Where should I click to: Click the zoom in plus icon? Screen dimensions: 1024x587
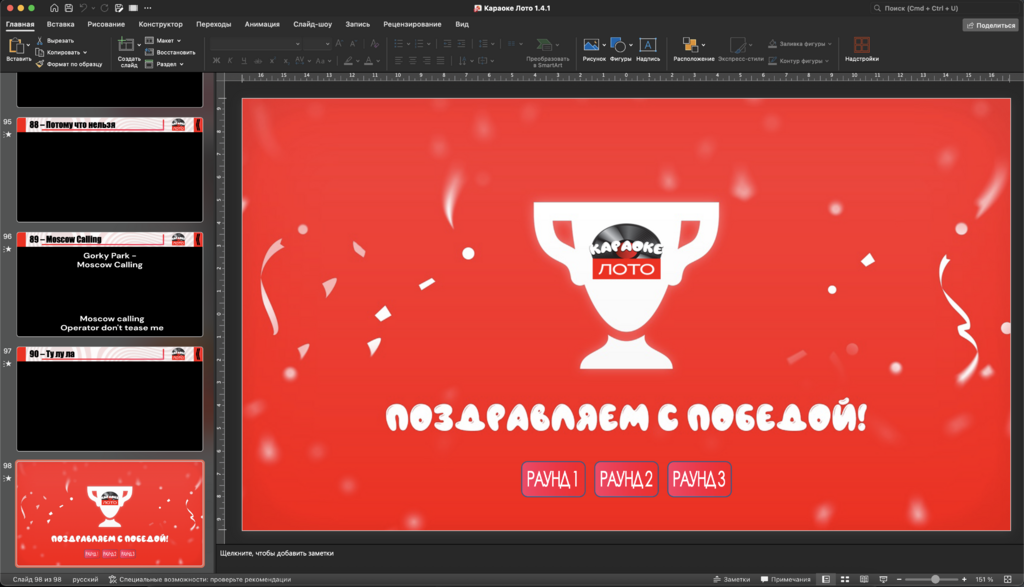click(964, 579)
